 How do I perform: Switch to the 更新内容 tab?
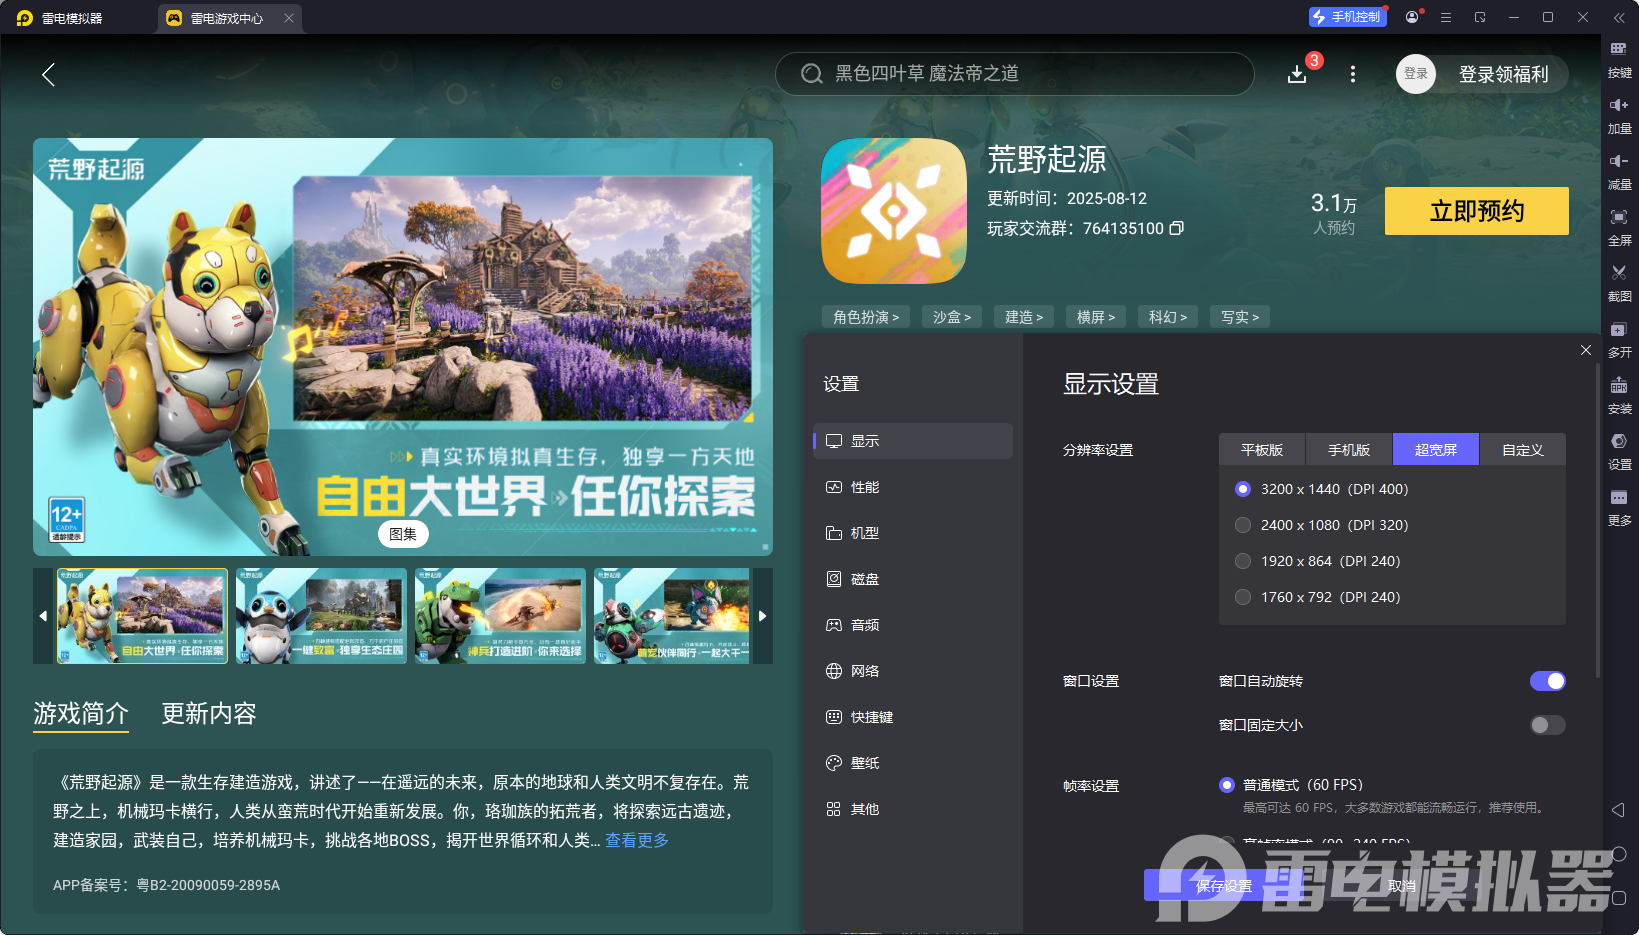pos(208,714)
